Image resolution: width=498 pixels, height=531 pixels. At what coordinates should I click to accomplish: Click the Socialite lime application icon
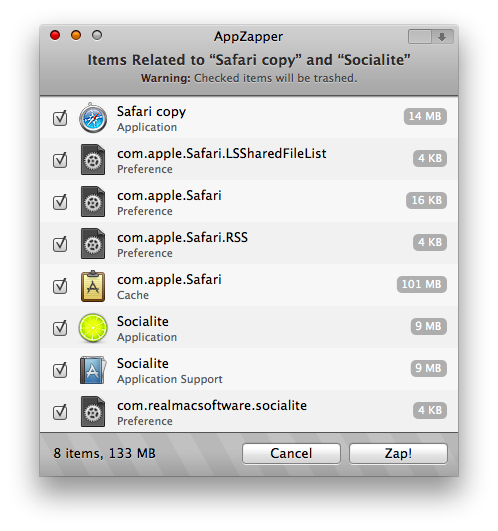[x=93, y=328]
